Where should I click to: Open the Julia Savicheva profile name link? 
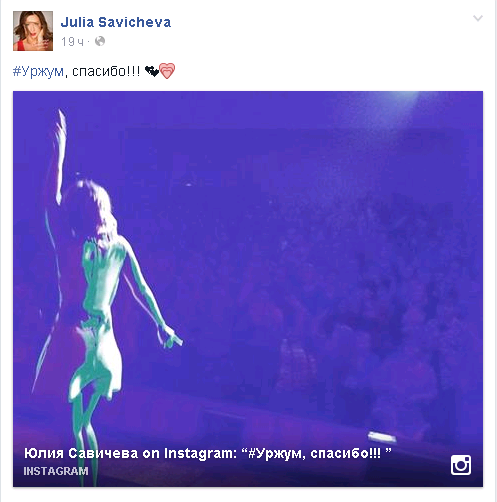point(116,22)
